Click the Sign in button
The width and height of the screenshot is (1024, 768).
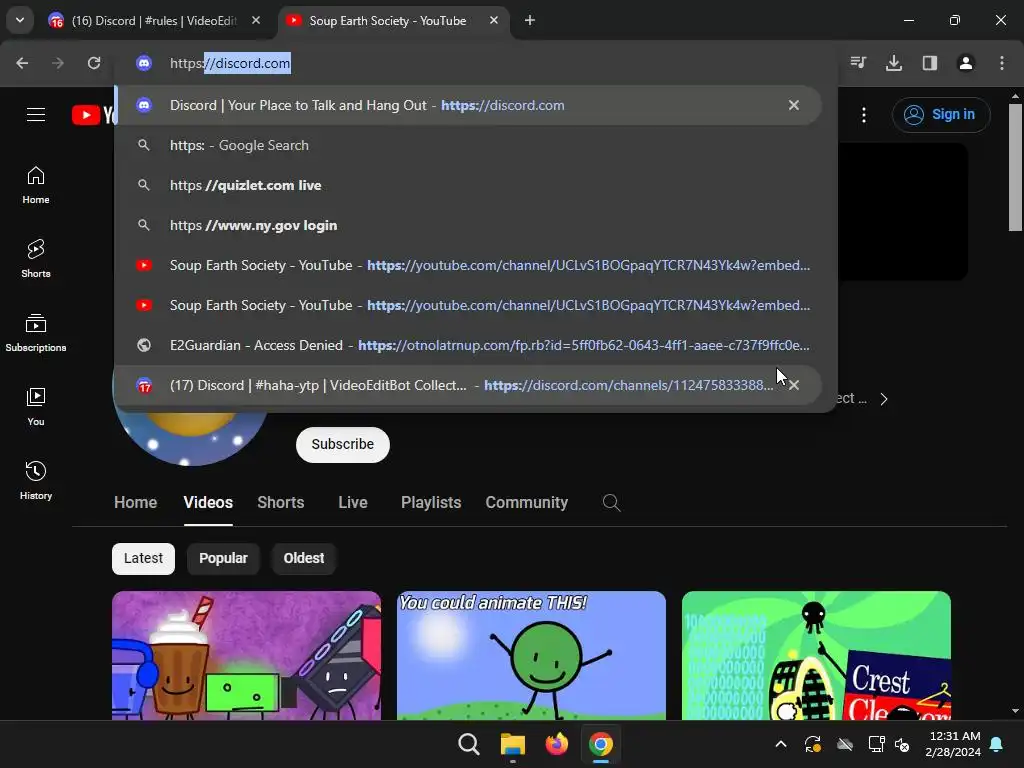point(940,114)
